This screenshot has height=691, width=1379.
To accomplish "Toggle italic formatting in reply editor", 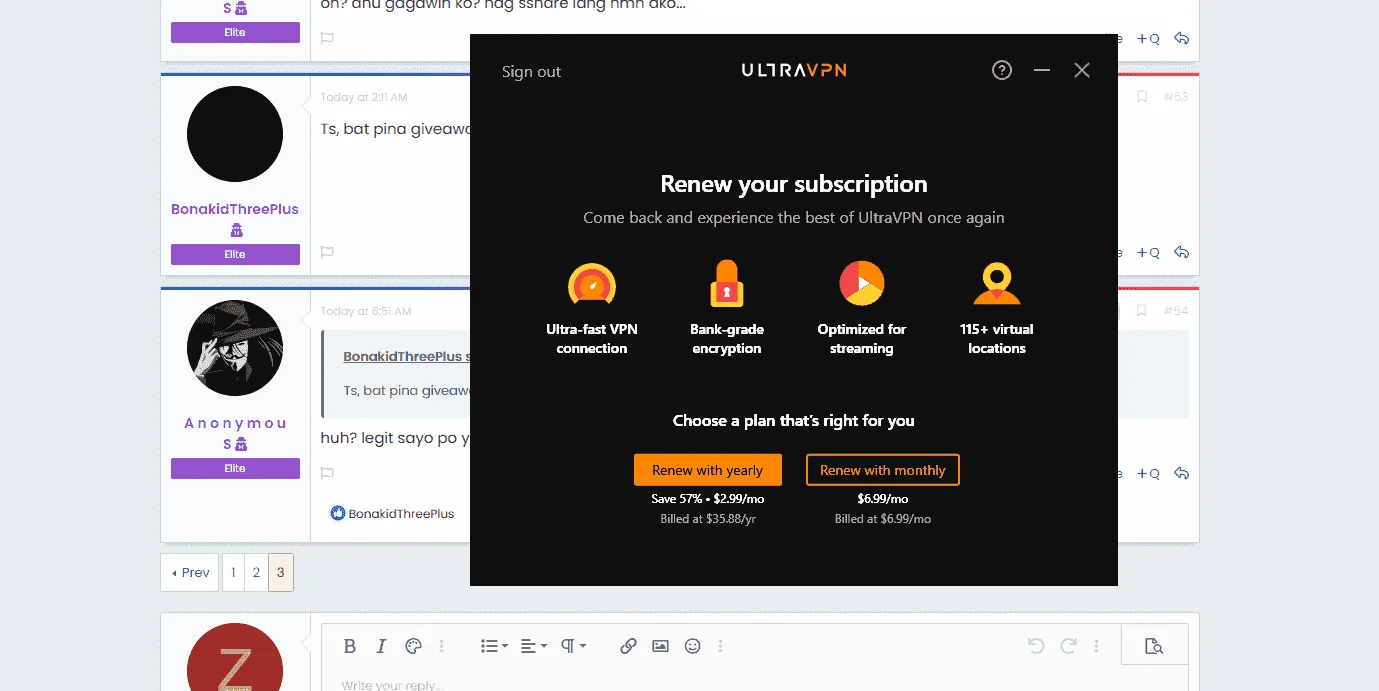I will (x=381, y=646).
